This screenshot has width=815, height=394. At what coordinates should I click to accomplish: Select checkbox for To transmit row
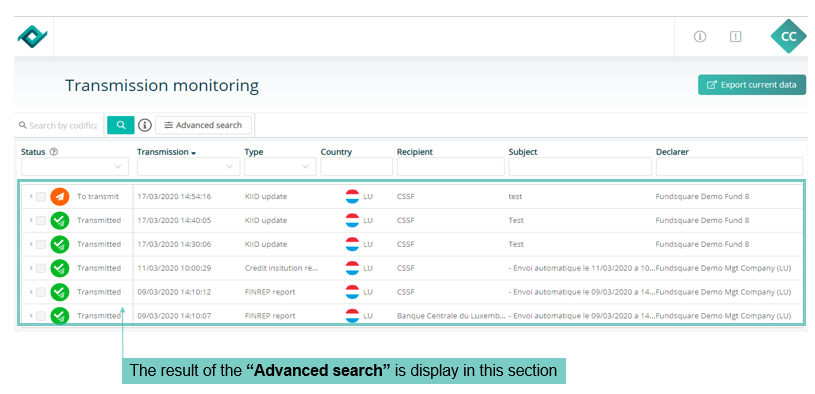tap(41, 196)
